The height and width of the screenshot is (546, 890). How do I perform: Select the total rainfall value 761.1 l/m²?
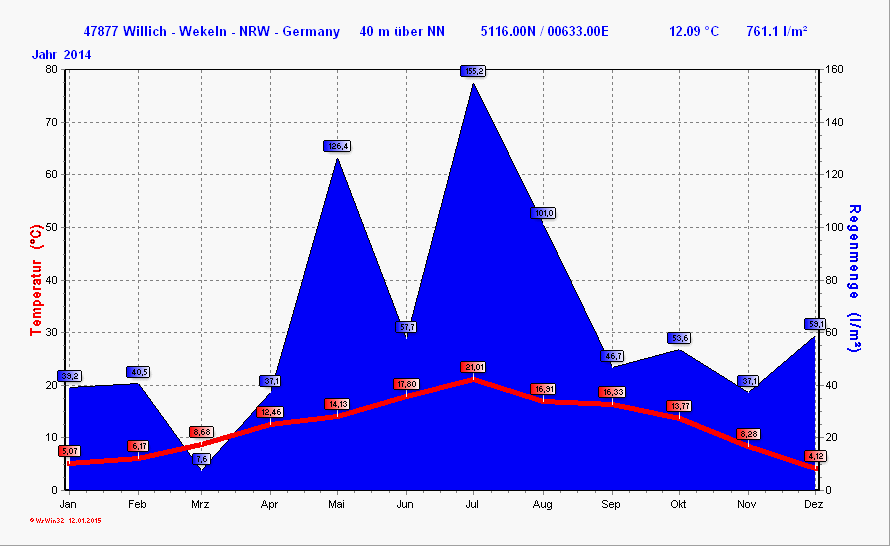point(777,31)
